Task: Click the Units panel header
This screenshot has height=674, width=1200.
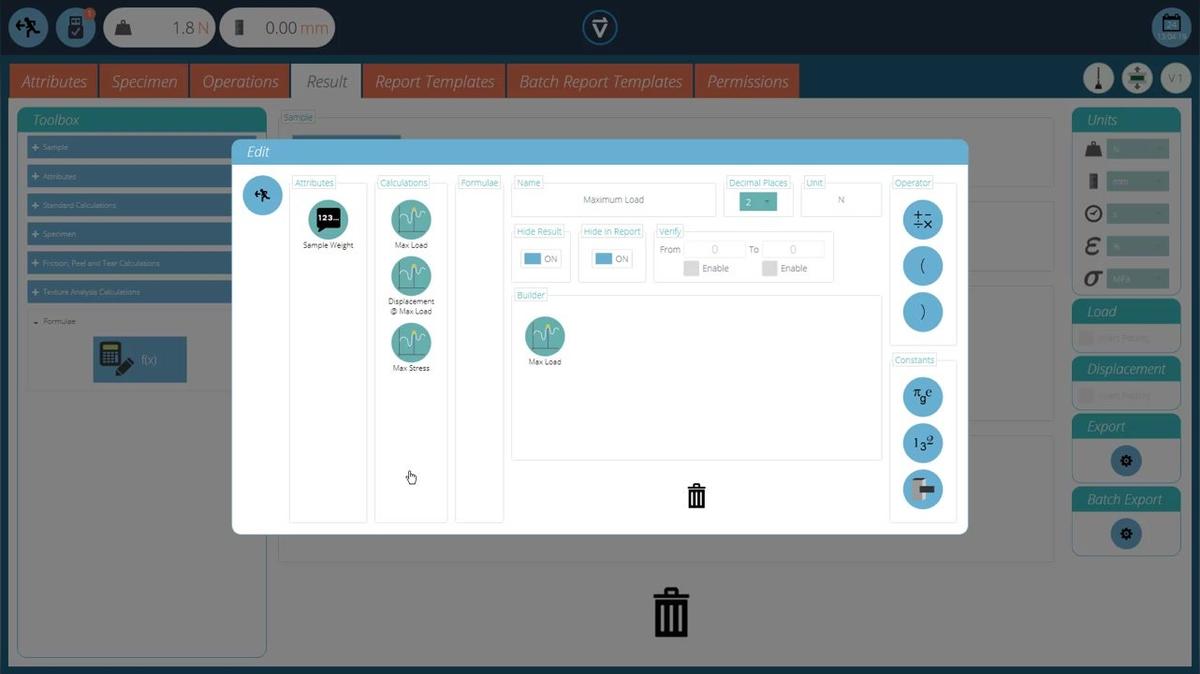Action: click(x=1126, y=119)
